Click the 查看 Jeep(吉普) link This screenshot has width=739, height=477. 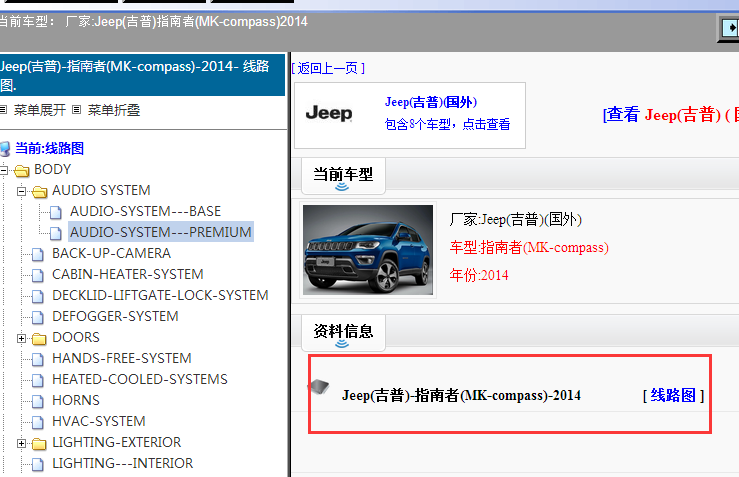670,115
